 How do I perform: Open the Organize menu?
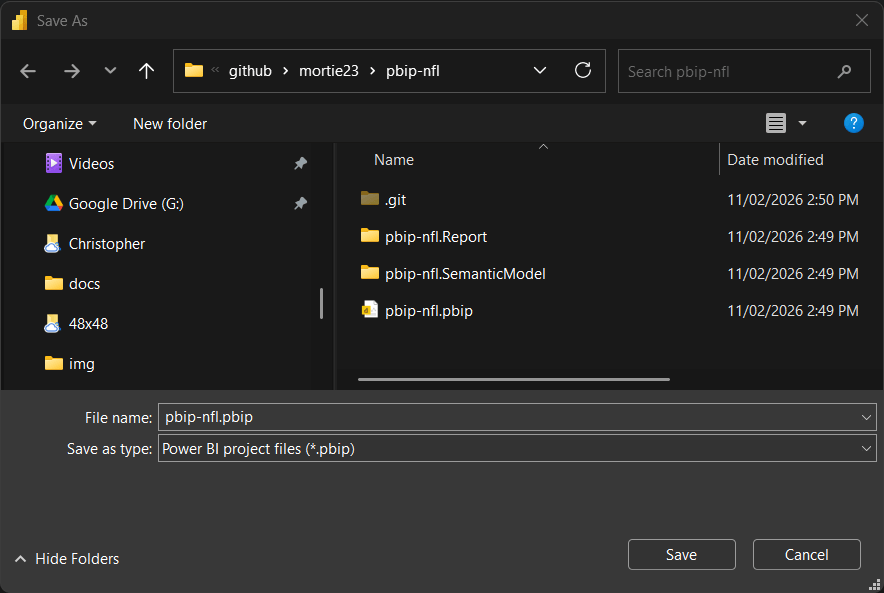point(60,124)
